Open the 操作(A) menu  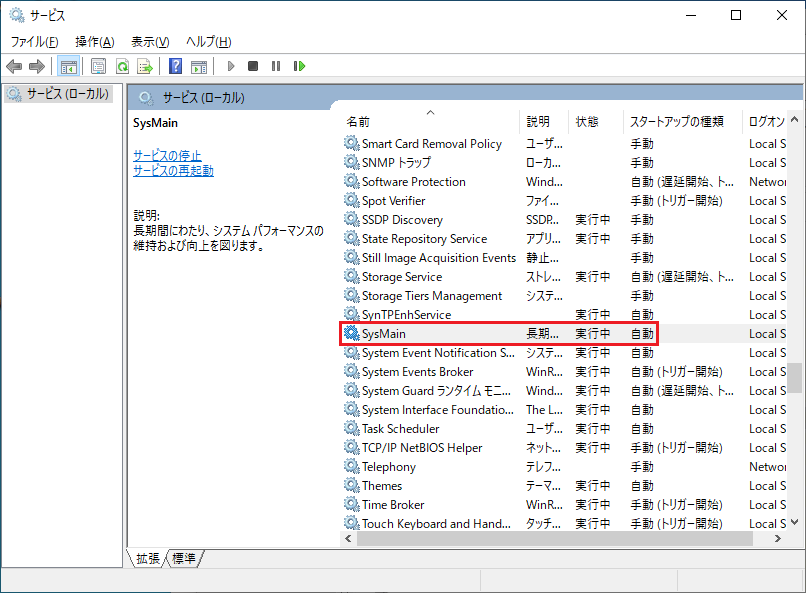click(95, 42)
